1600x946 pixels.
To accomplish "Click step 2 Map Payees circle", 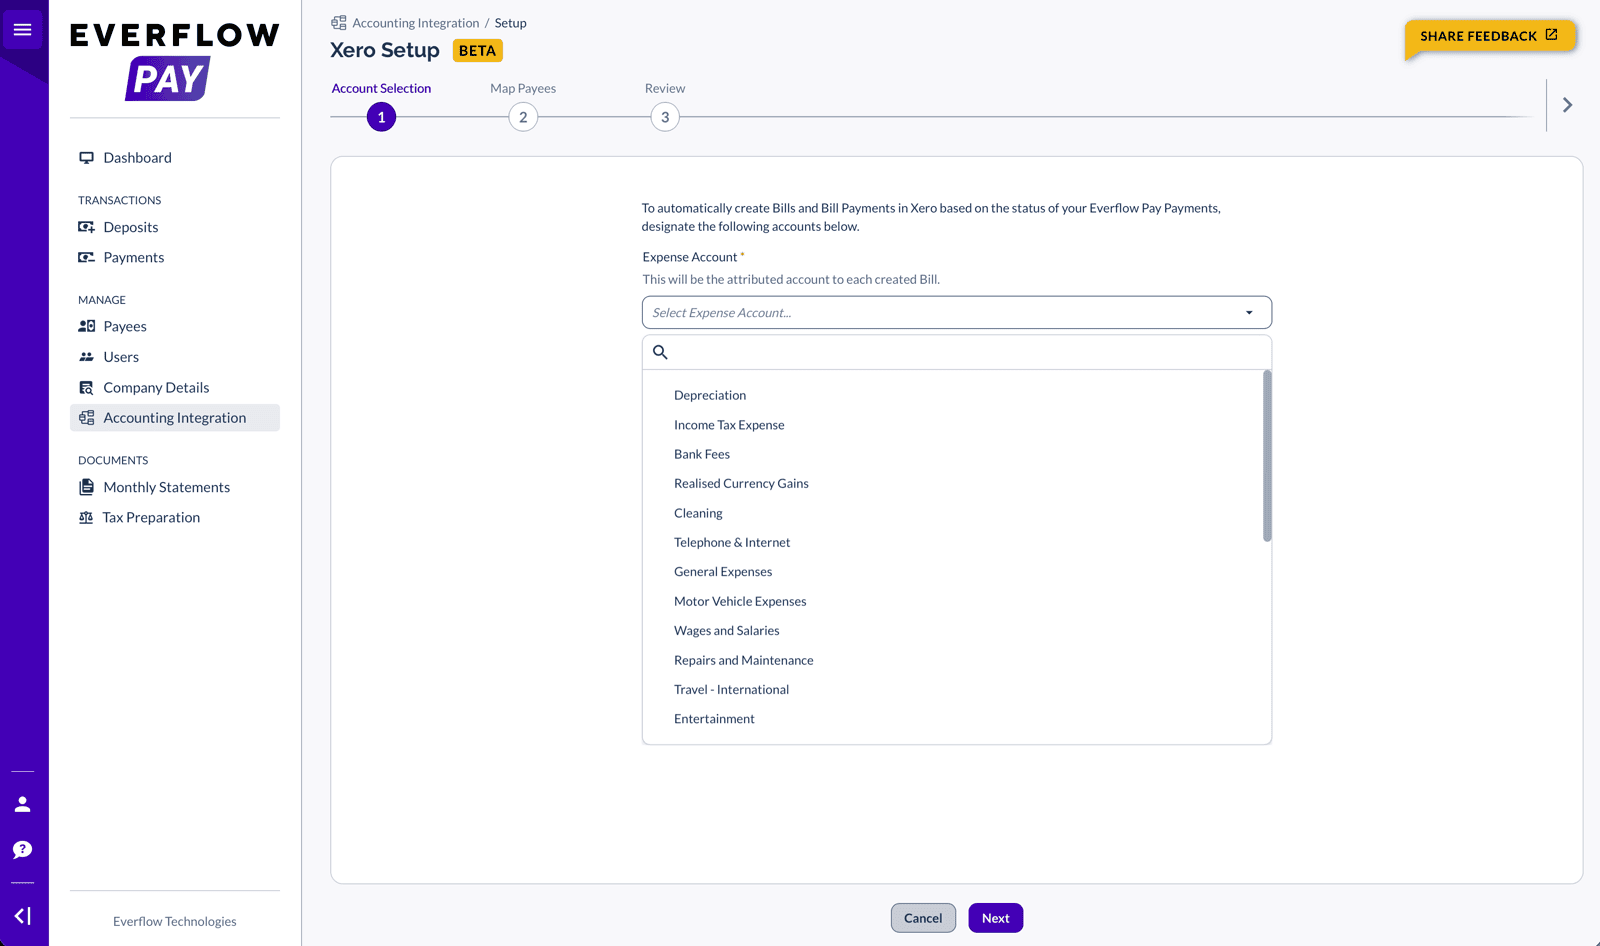I will 523,117.
